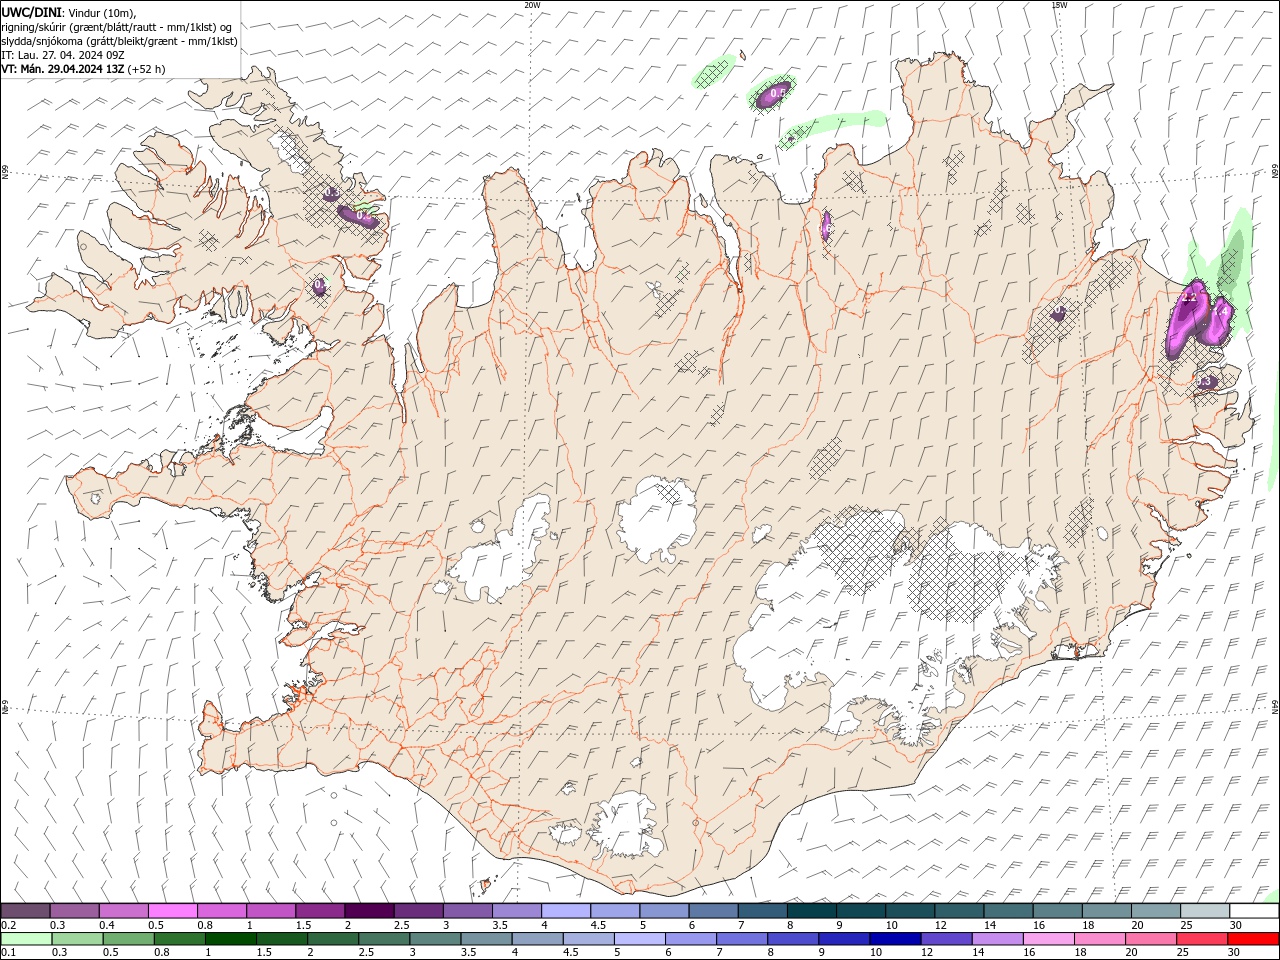Select the 30 pure red rain legend swatch
The image size is (1280, 960).
point(1252,939)
